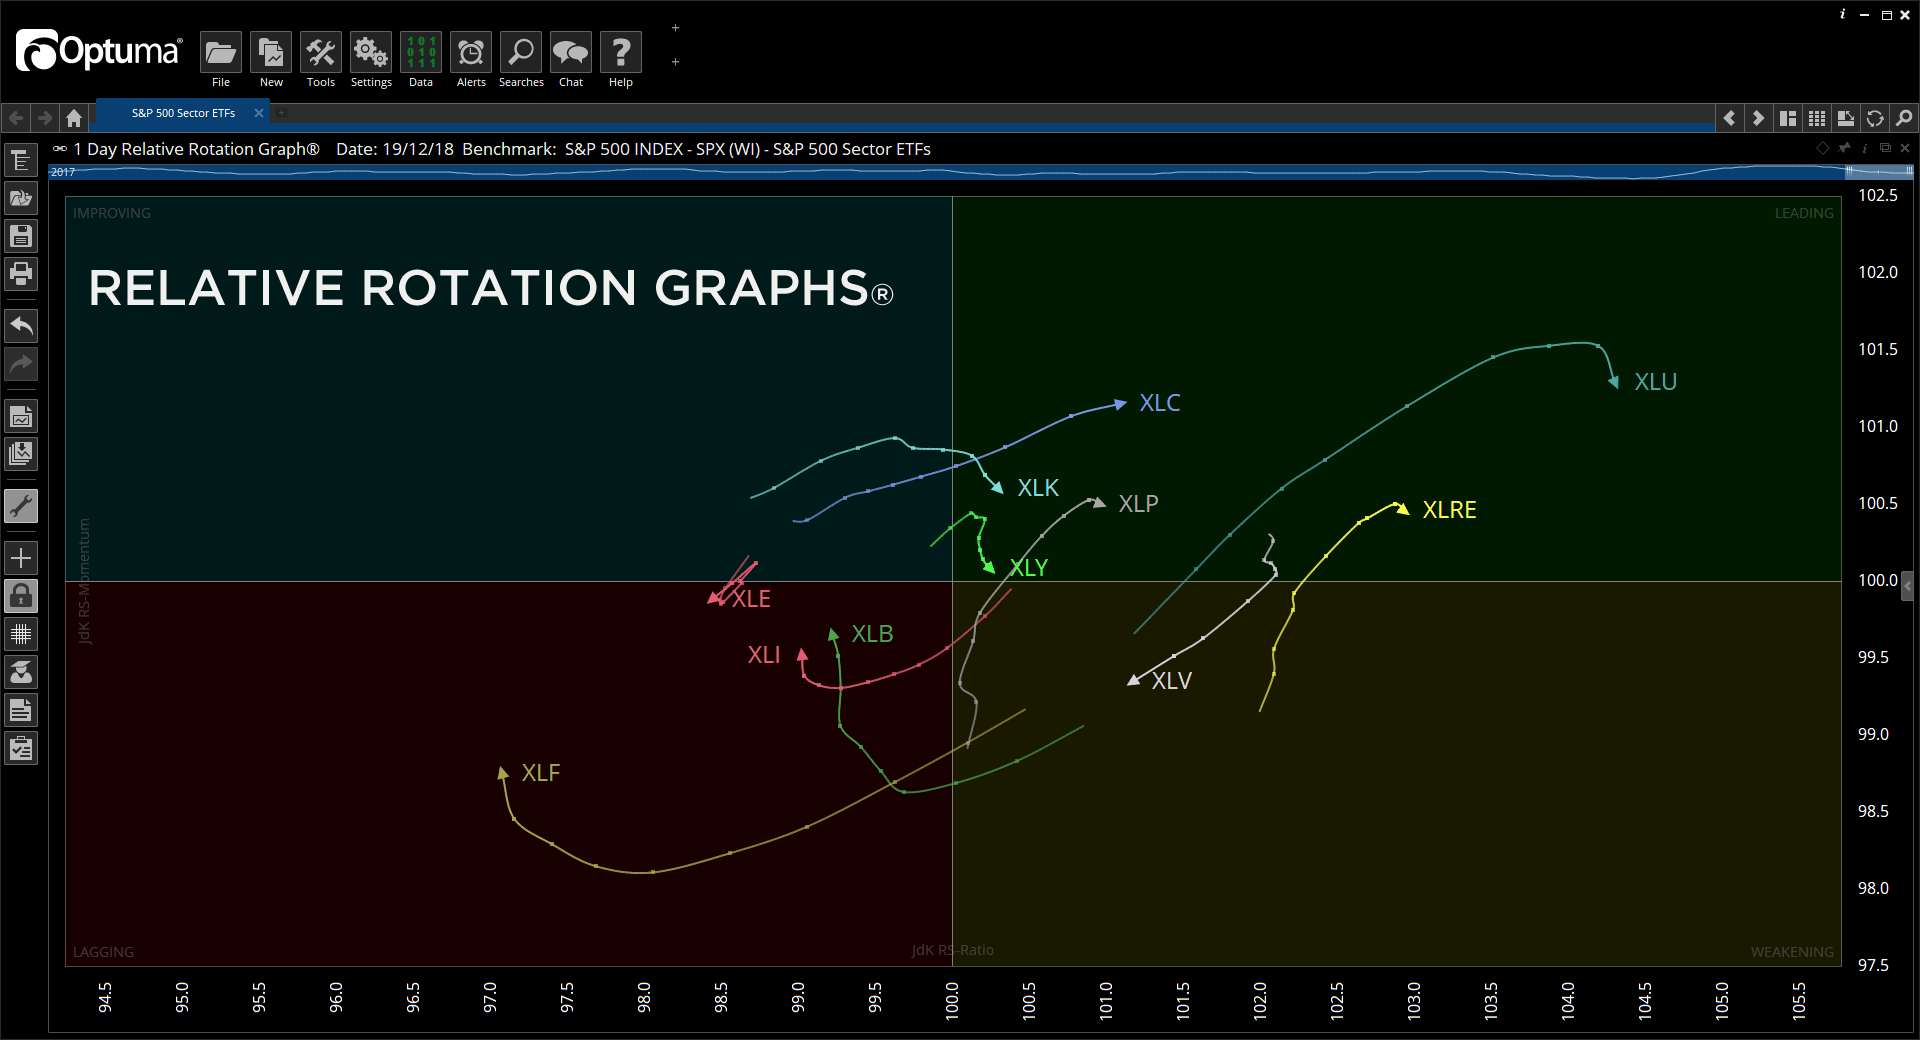Screen dimensions: 1920x1040
Task: Open Searches from the toolbar
Action: pyautogui.click(x=521, y=60)
